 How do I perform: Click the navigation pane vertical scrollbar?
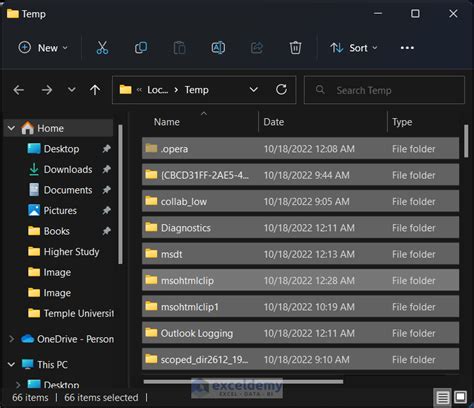[120, 194]
